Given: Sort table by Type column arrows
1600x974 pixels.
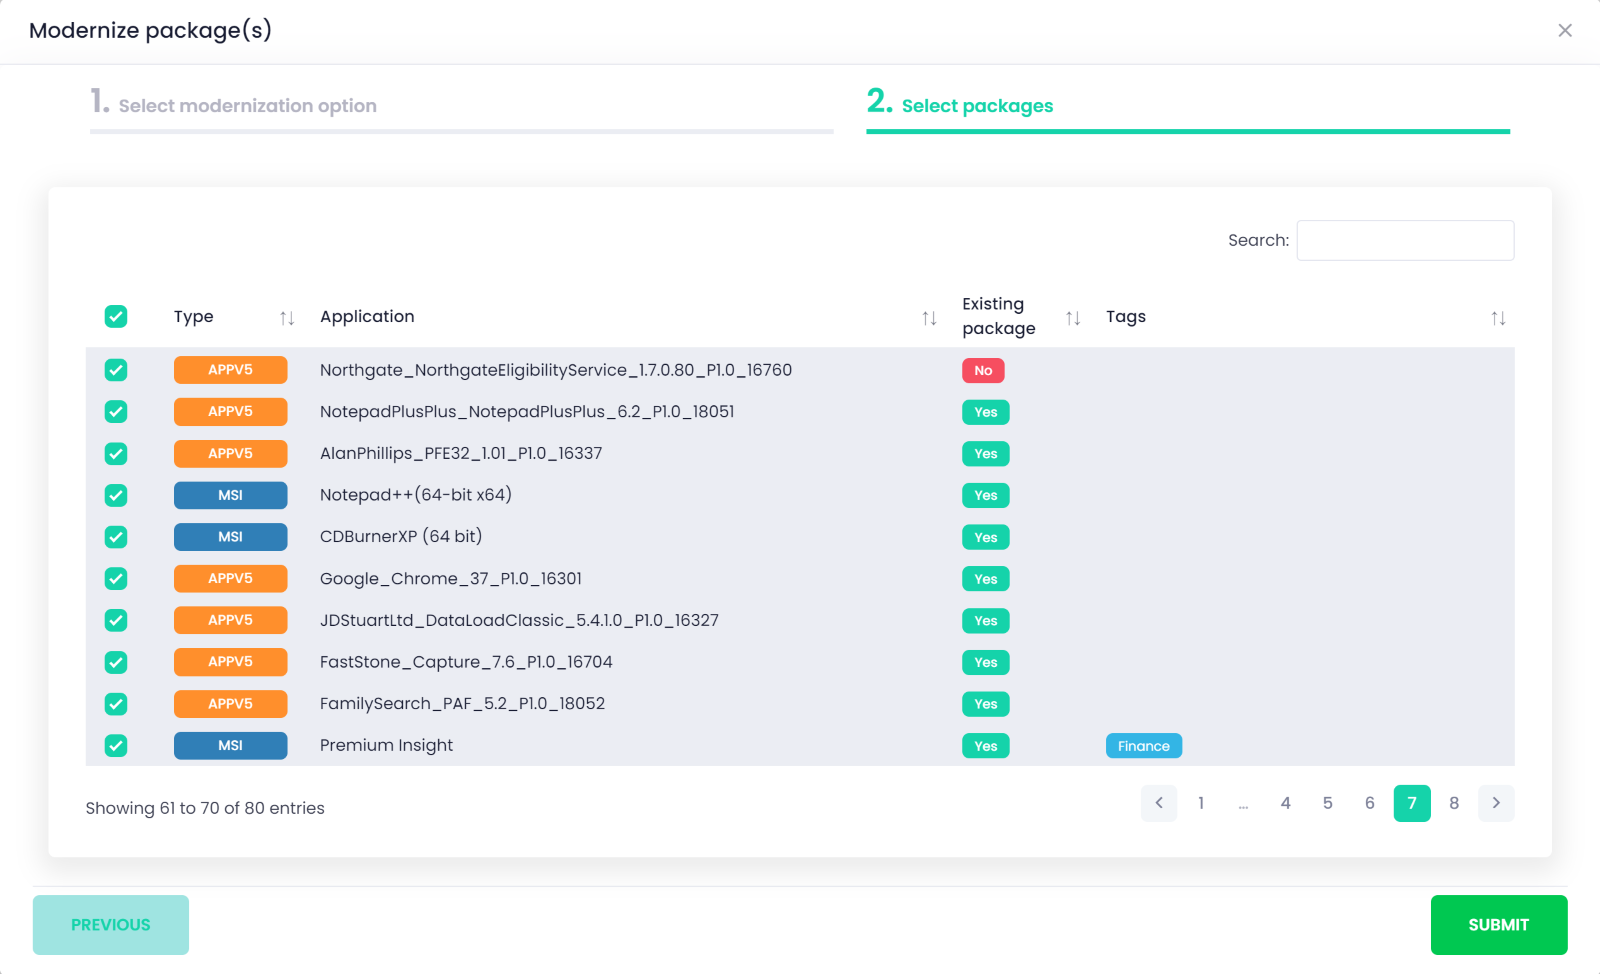Looking at the screenshot, I should click(287, 318).
